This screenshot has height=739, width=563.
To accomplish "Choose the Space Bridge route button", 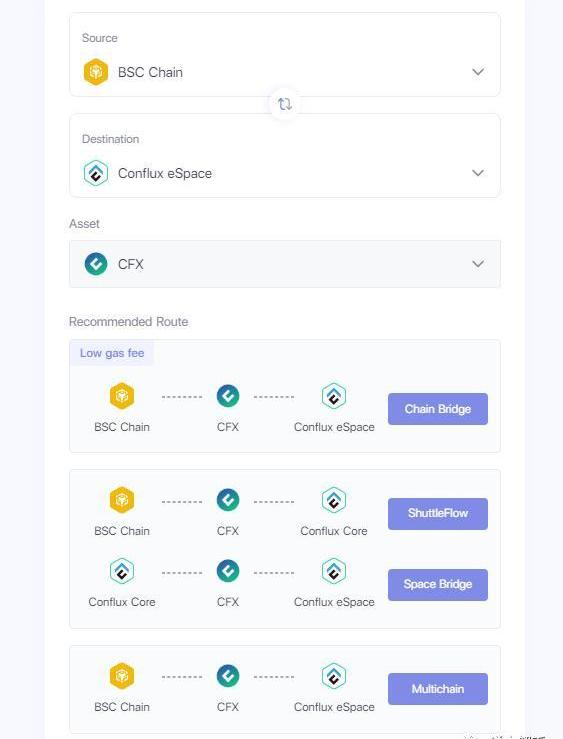I will point(438,585).
